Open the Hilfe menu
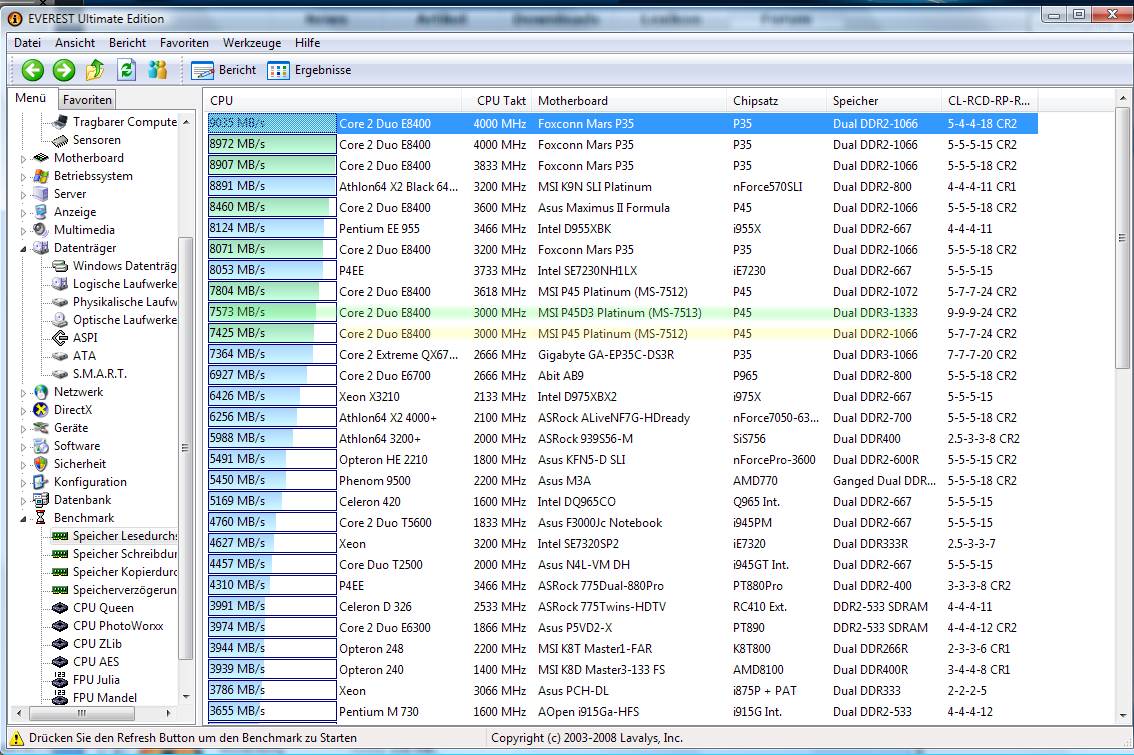The image size is (1134, 755). pyautogui.click(x=307, y=43)
